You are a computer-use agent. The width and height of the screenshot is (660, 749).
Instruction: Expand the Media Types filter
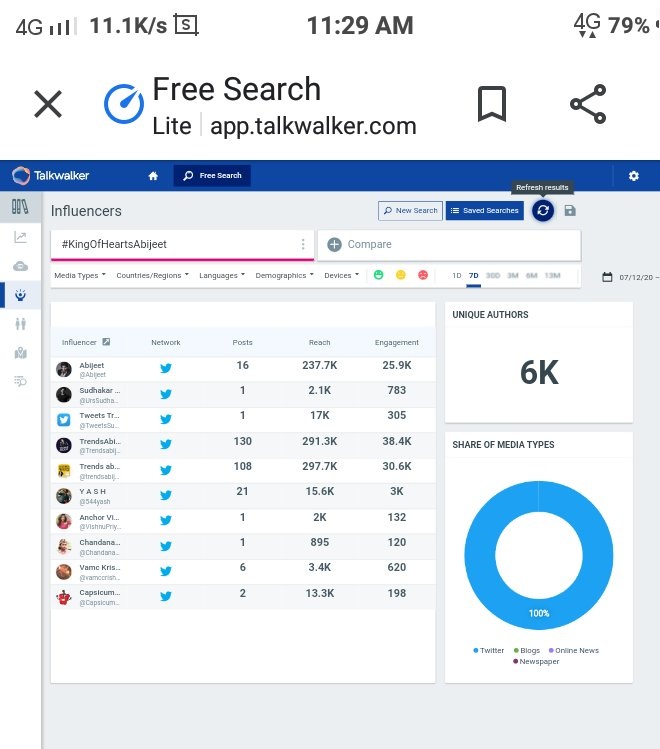click(x=80, y=275)
